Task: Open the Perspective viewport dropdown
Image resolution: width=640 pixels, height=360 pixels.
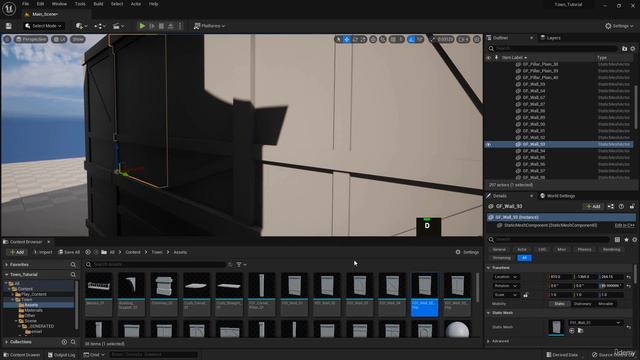Action: pos(31,39)
